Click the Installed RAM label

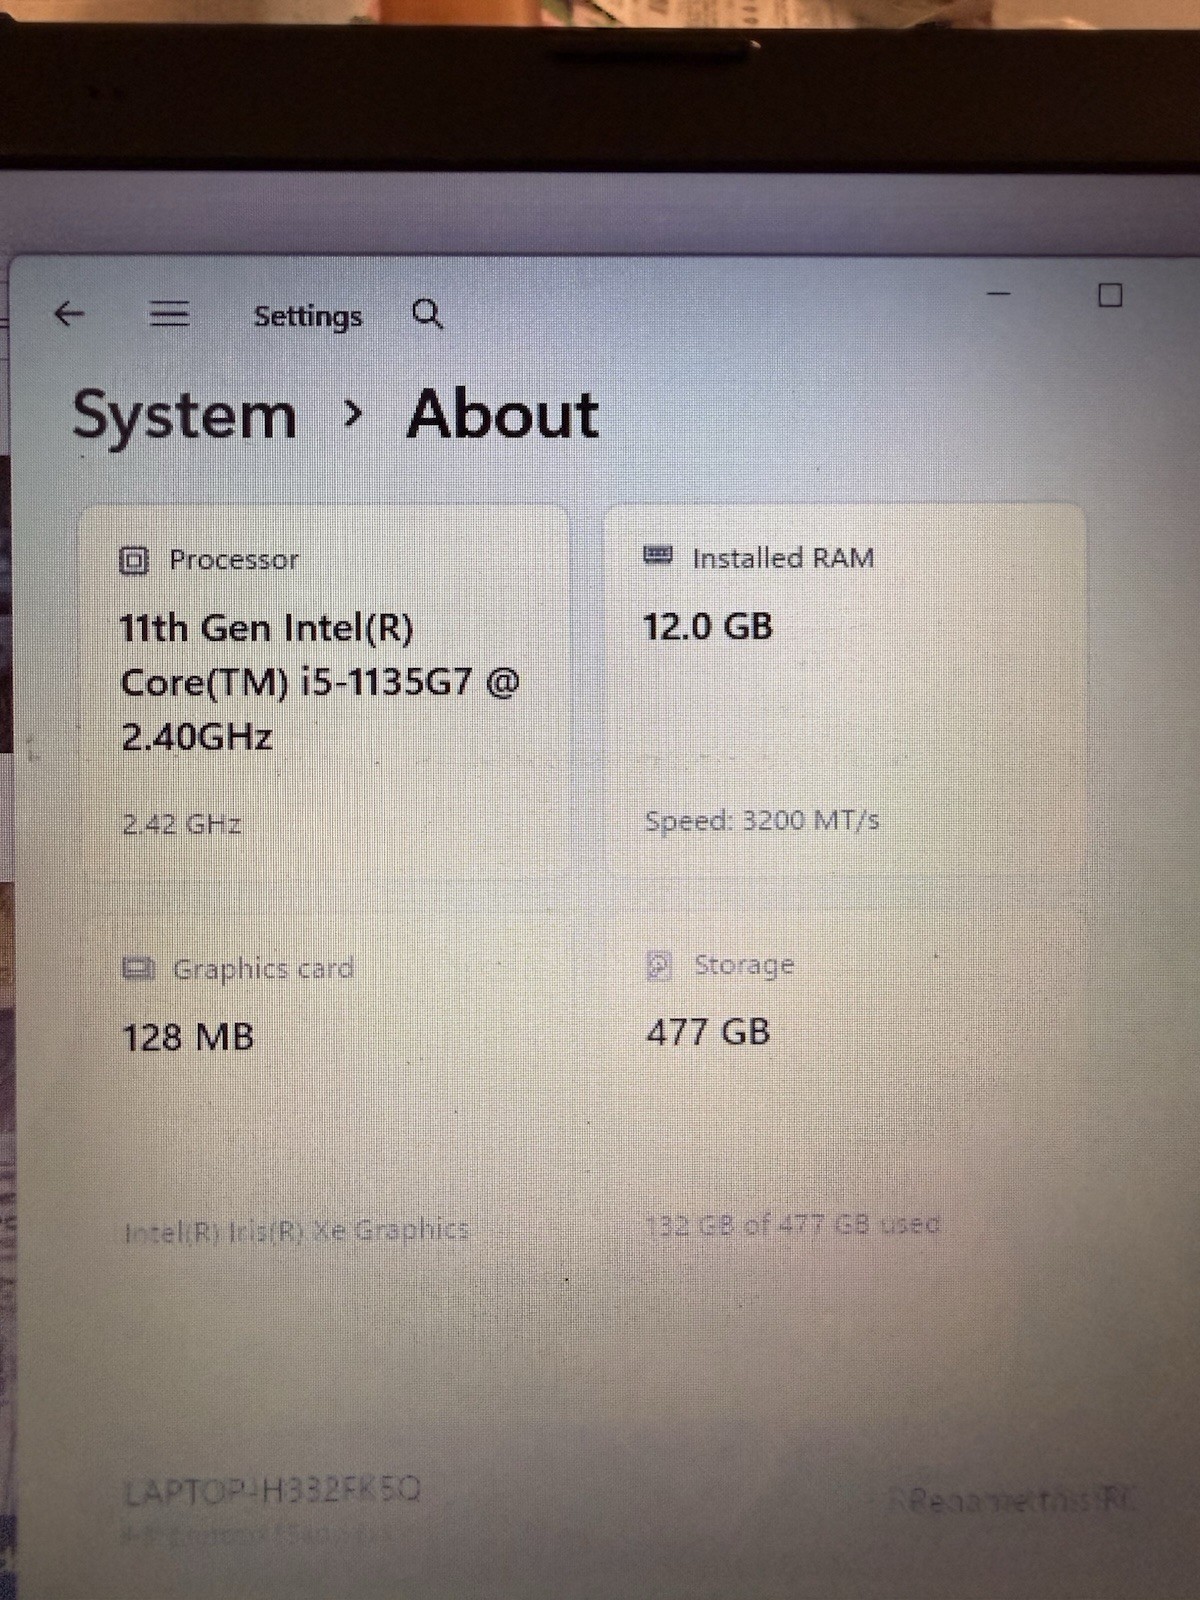click(x=784, y=558)
